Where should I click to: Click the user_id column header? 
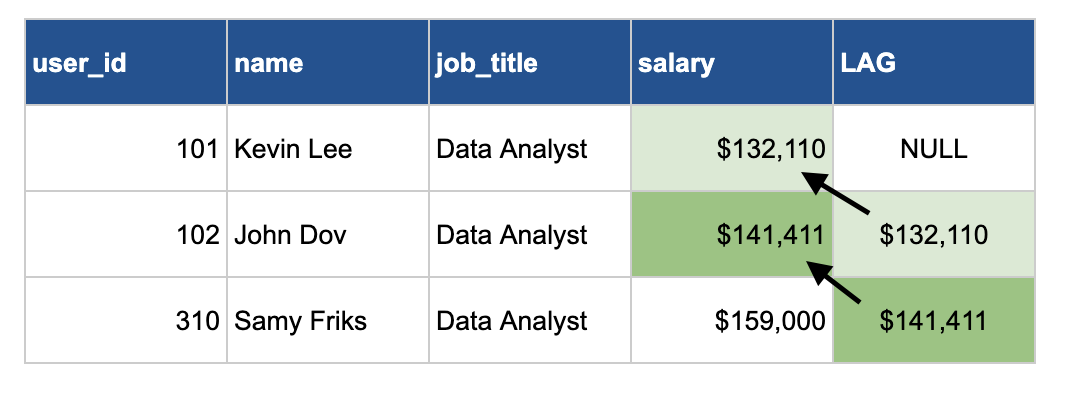click(x=125, y=63)
